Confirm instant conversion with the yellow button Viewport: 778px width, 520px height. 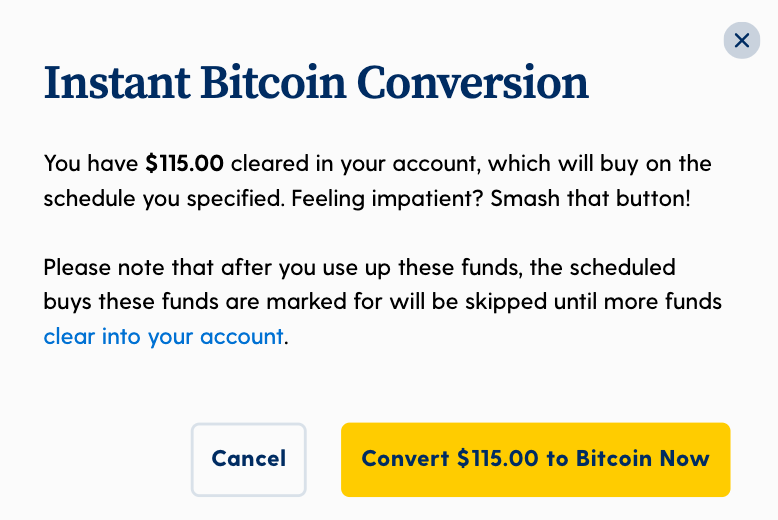[x=535, y=459]
